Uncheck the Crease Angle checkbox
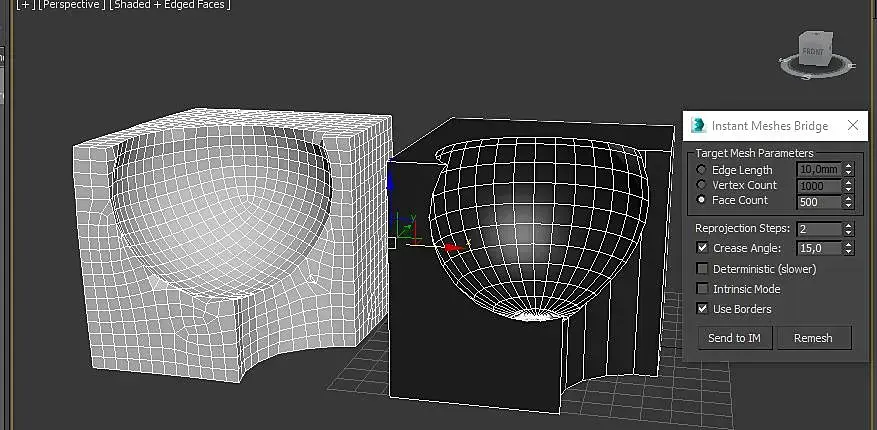Viewport: 877px width, 430px height. point(702,248)
